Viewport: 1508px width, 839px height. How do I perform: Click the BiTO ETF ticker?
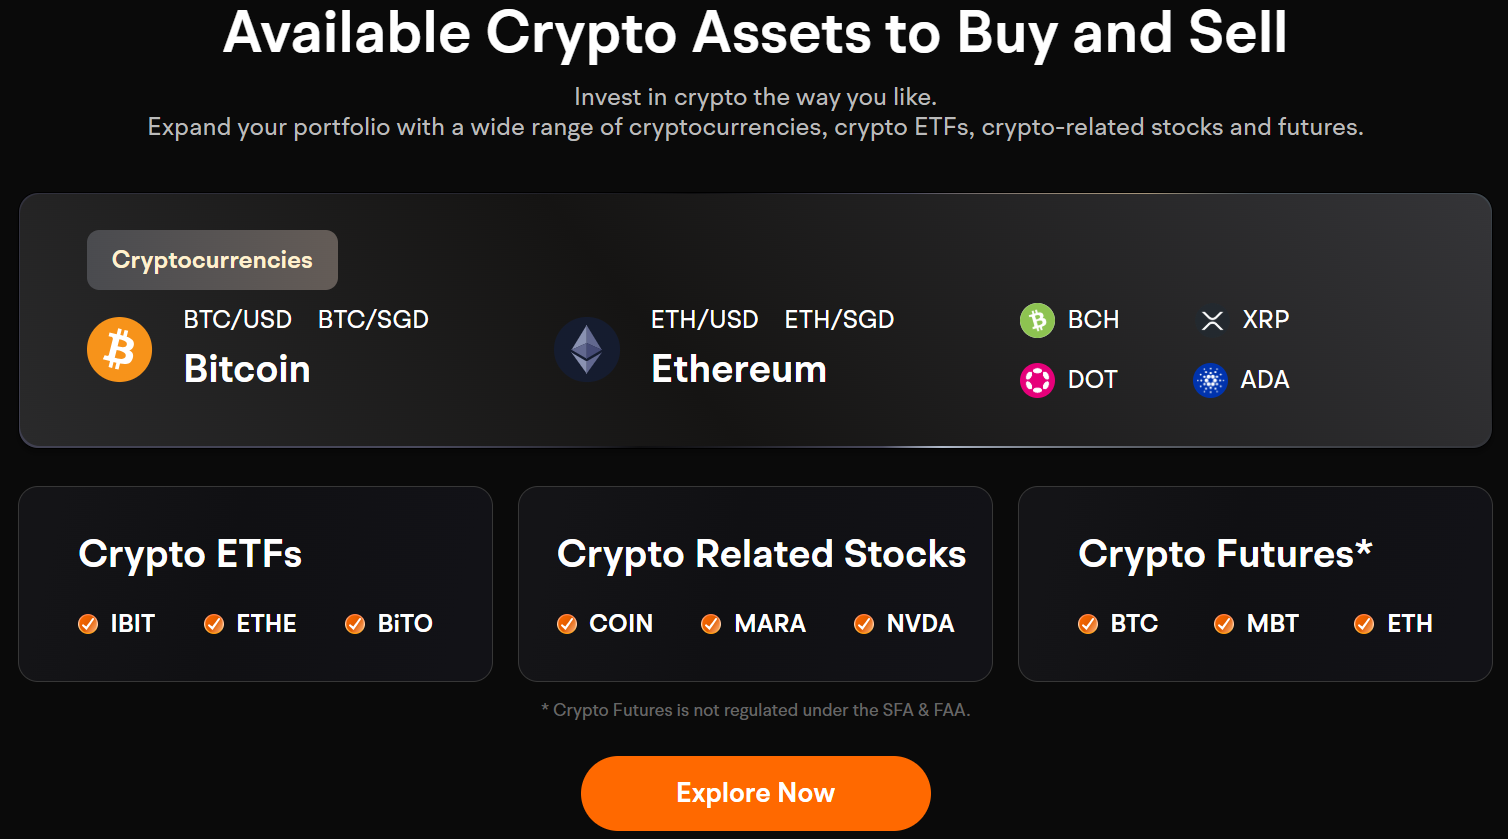pyautogui.click(x=405, y=624)
